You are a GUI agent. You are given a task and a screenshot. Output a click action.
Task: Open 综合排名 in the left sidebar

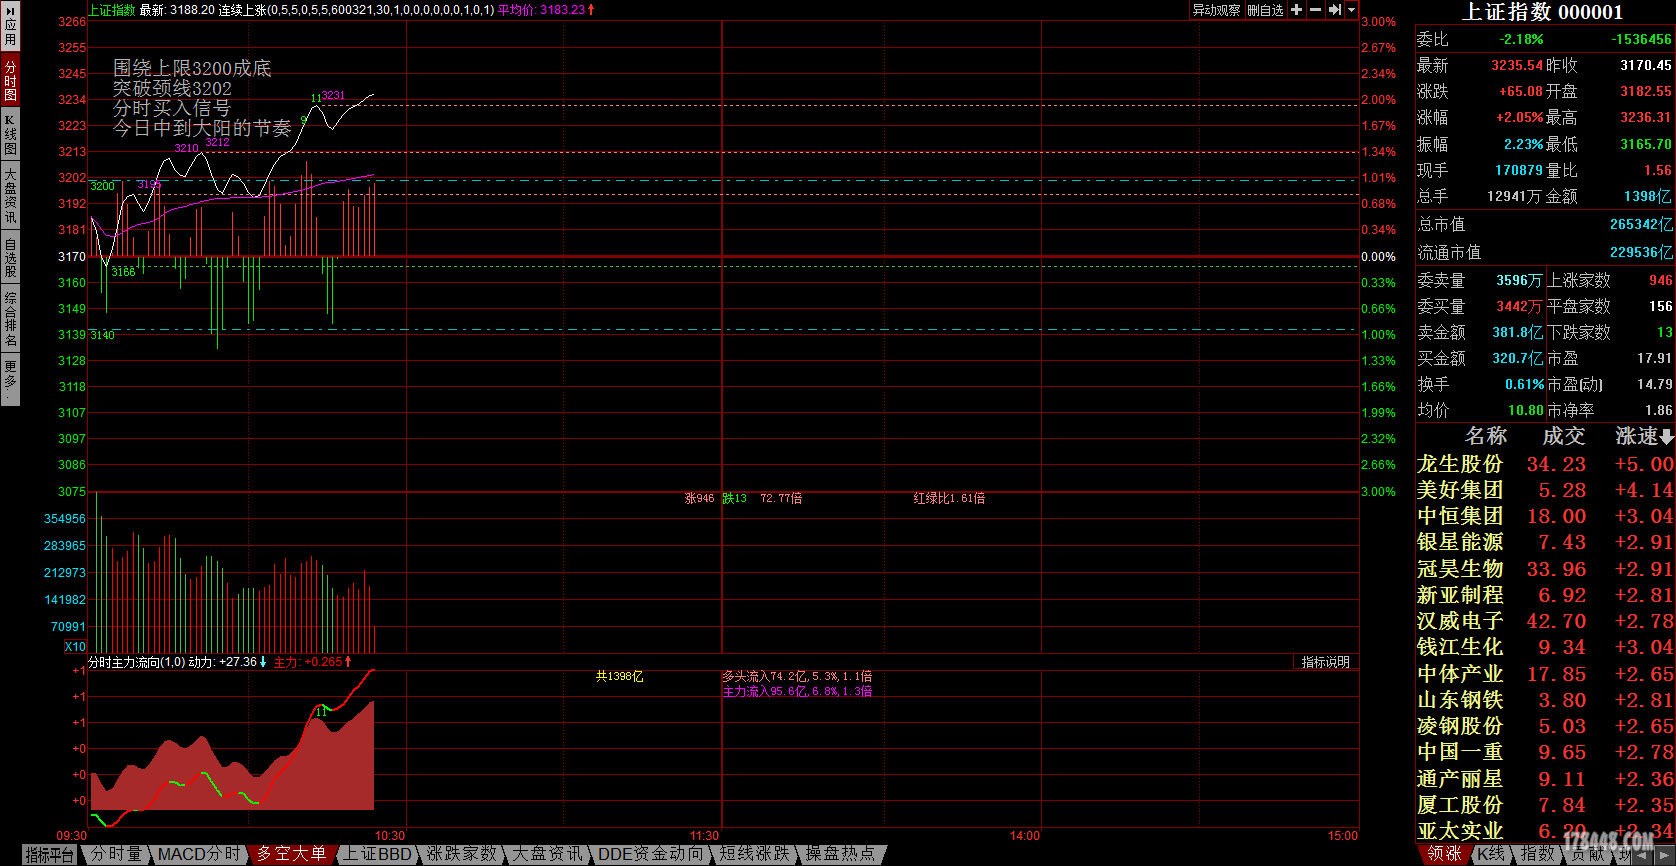[x=10, y=320]
